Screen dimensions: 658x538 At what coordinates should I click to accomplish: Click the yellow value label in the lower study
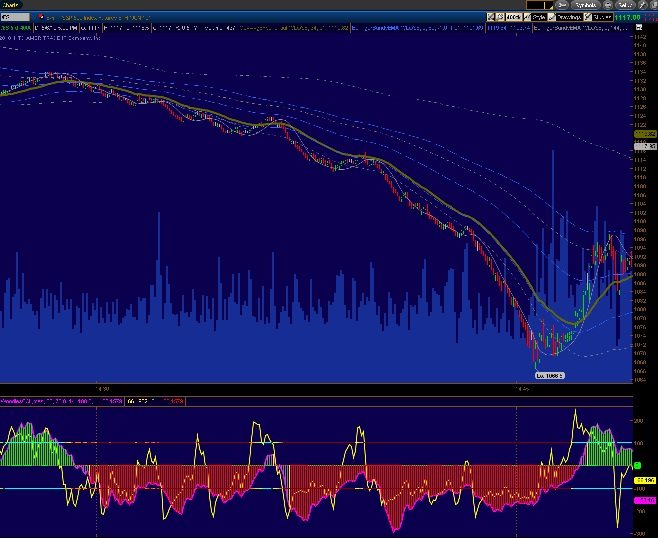(645, 480)
